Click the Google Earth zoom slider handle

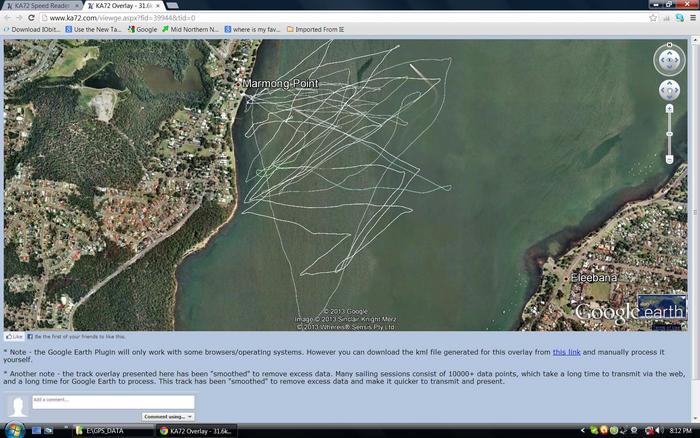tap(669, 133)
